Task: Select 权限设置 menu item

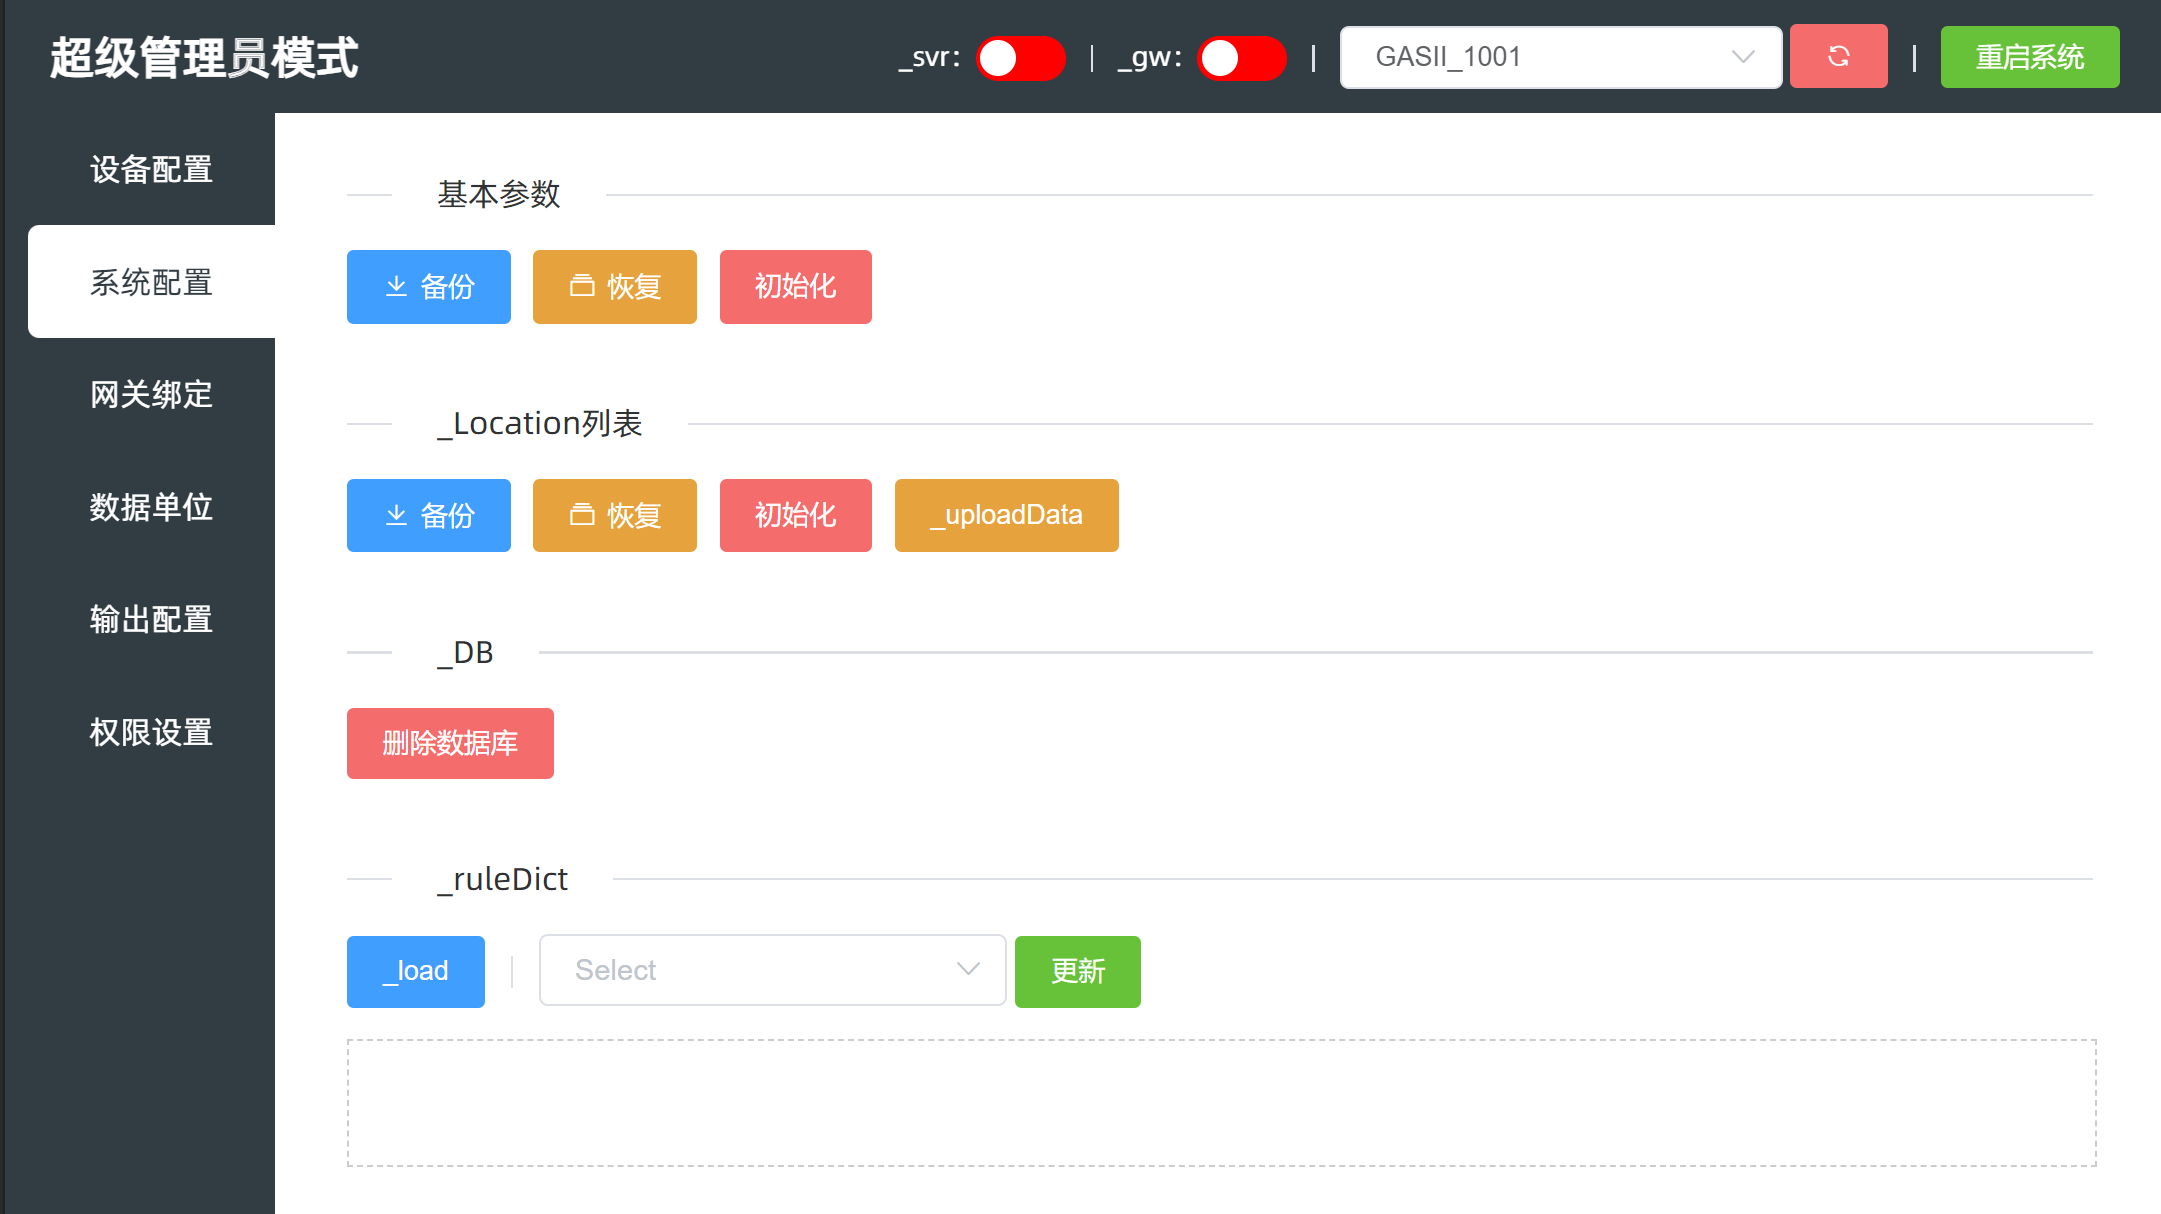Action: click(151, 732)
